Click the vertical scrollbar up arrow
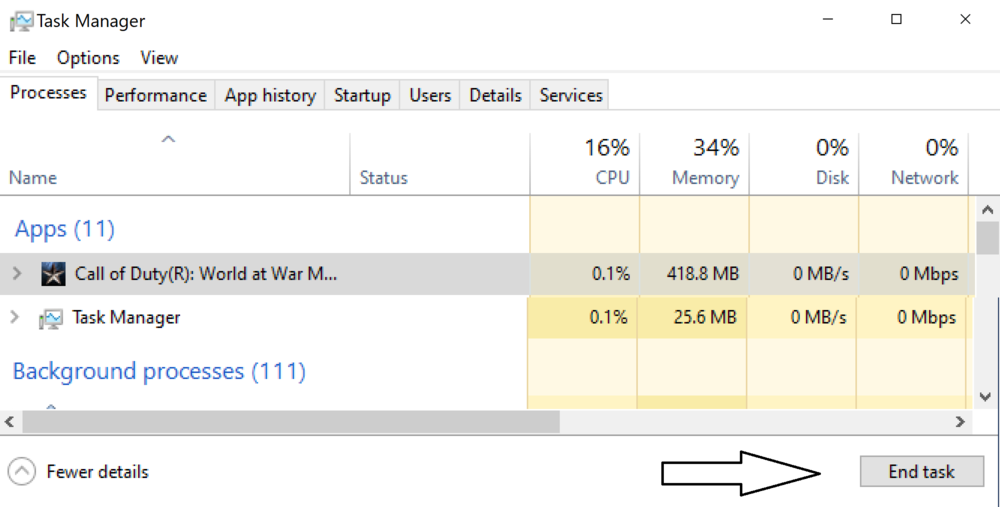This screenshot has width=1000, height=507. [x=988, y=210]
